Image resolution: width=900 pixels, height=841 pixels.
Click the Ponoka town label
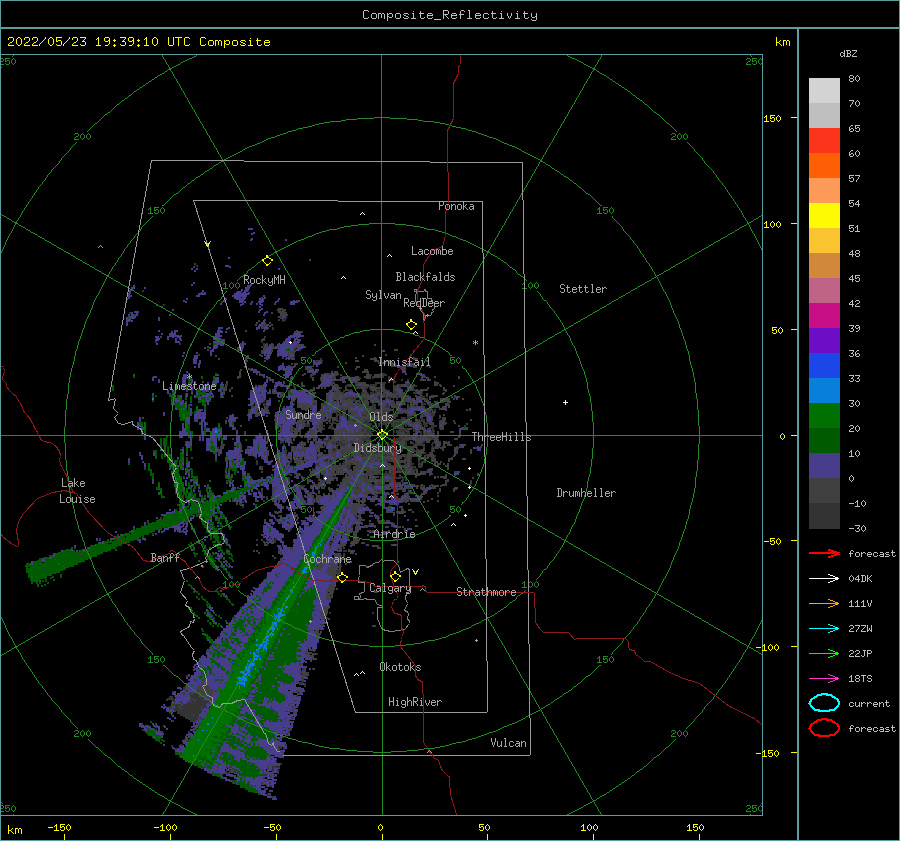456,206
